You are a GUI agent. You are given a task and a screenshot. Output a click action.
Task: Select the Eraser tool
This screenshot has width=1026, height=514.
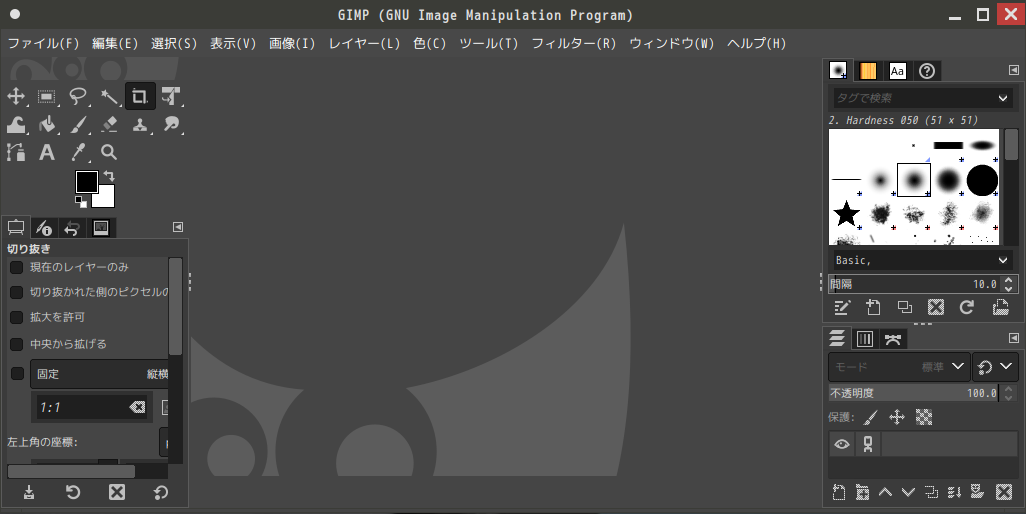(x=109, y=124)
